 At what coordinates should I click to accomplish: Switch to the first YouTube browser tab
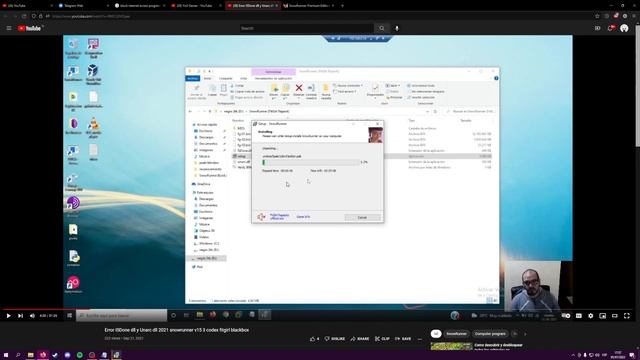[x=28, y=6]
